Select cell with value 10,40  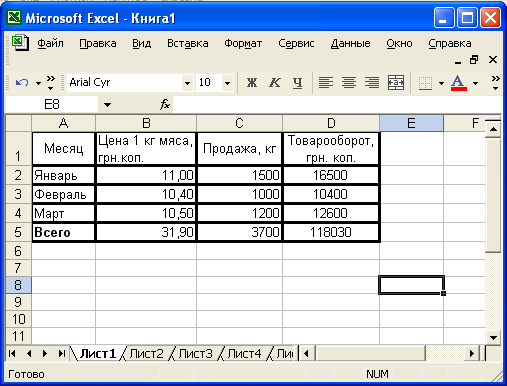(146, 194)
